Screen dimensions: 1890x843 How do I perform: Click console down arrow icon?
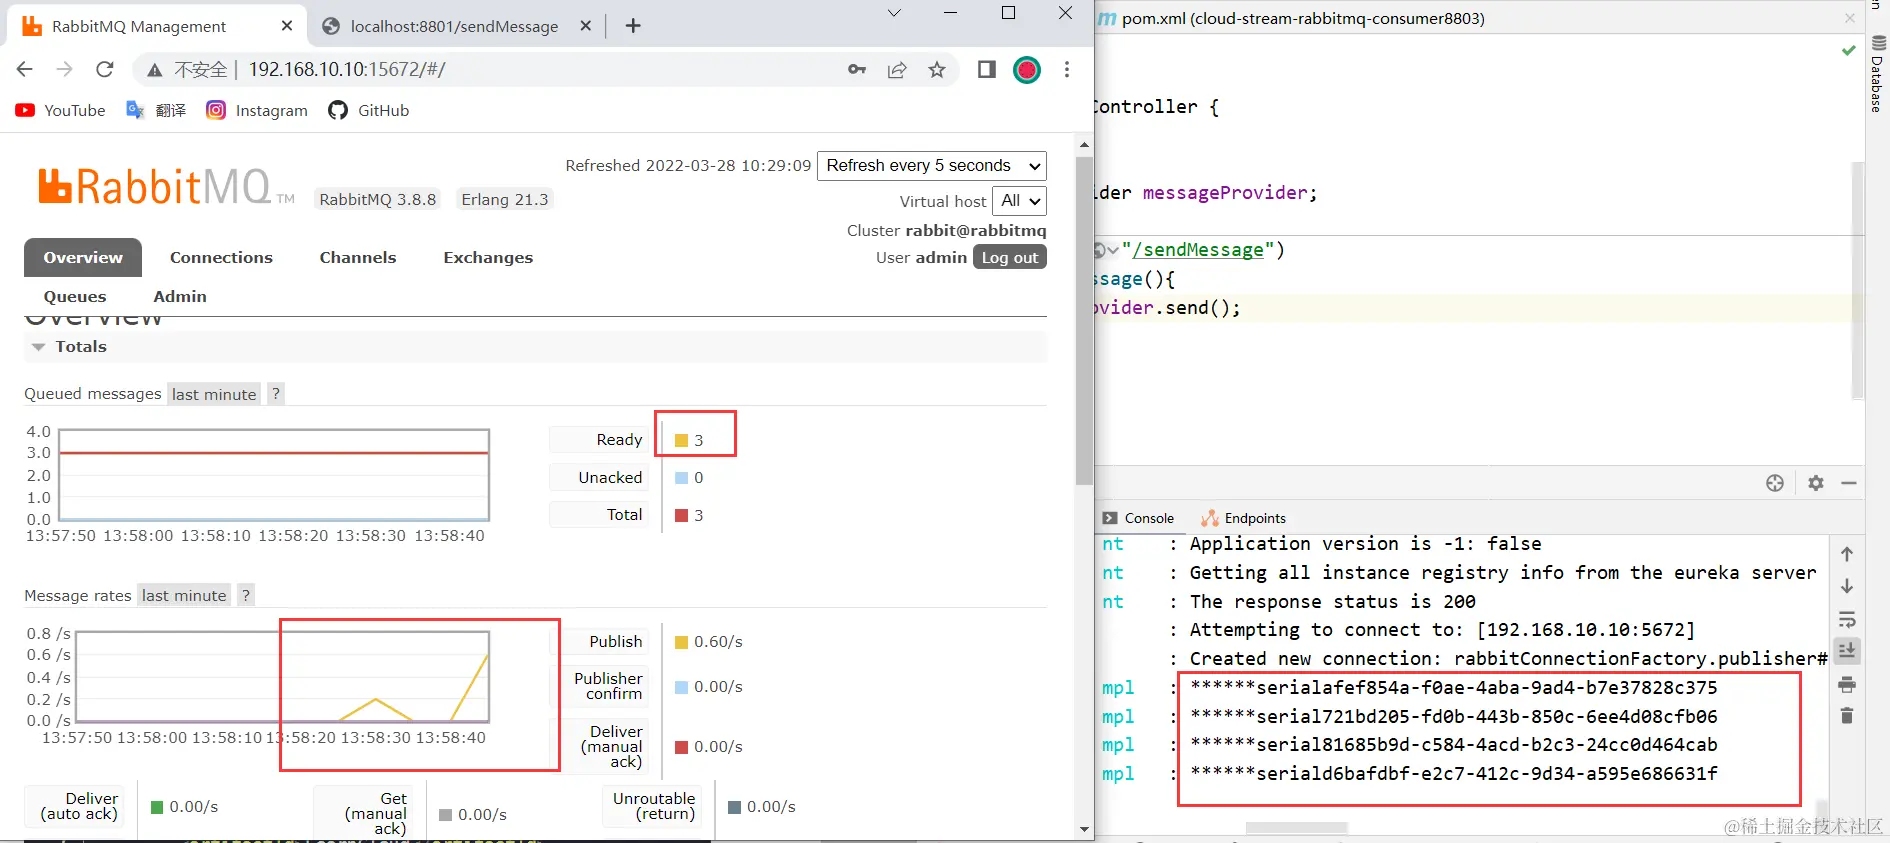click(1847, 586)
